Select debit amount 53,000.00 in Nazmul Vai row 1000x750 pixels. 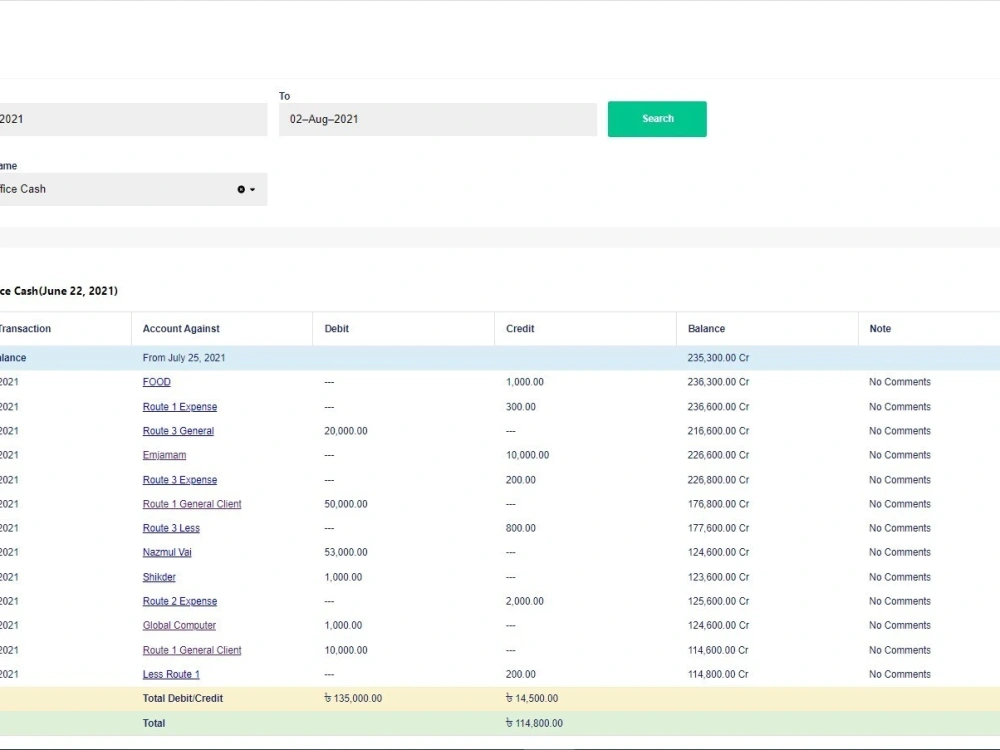pyautogui.click(x=346, y=552)
